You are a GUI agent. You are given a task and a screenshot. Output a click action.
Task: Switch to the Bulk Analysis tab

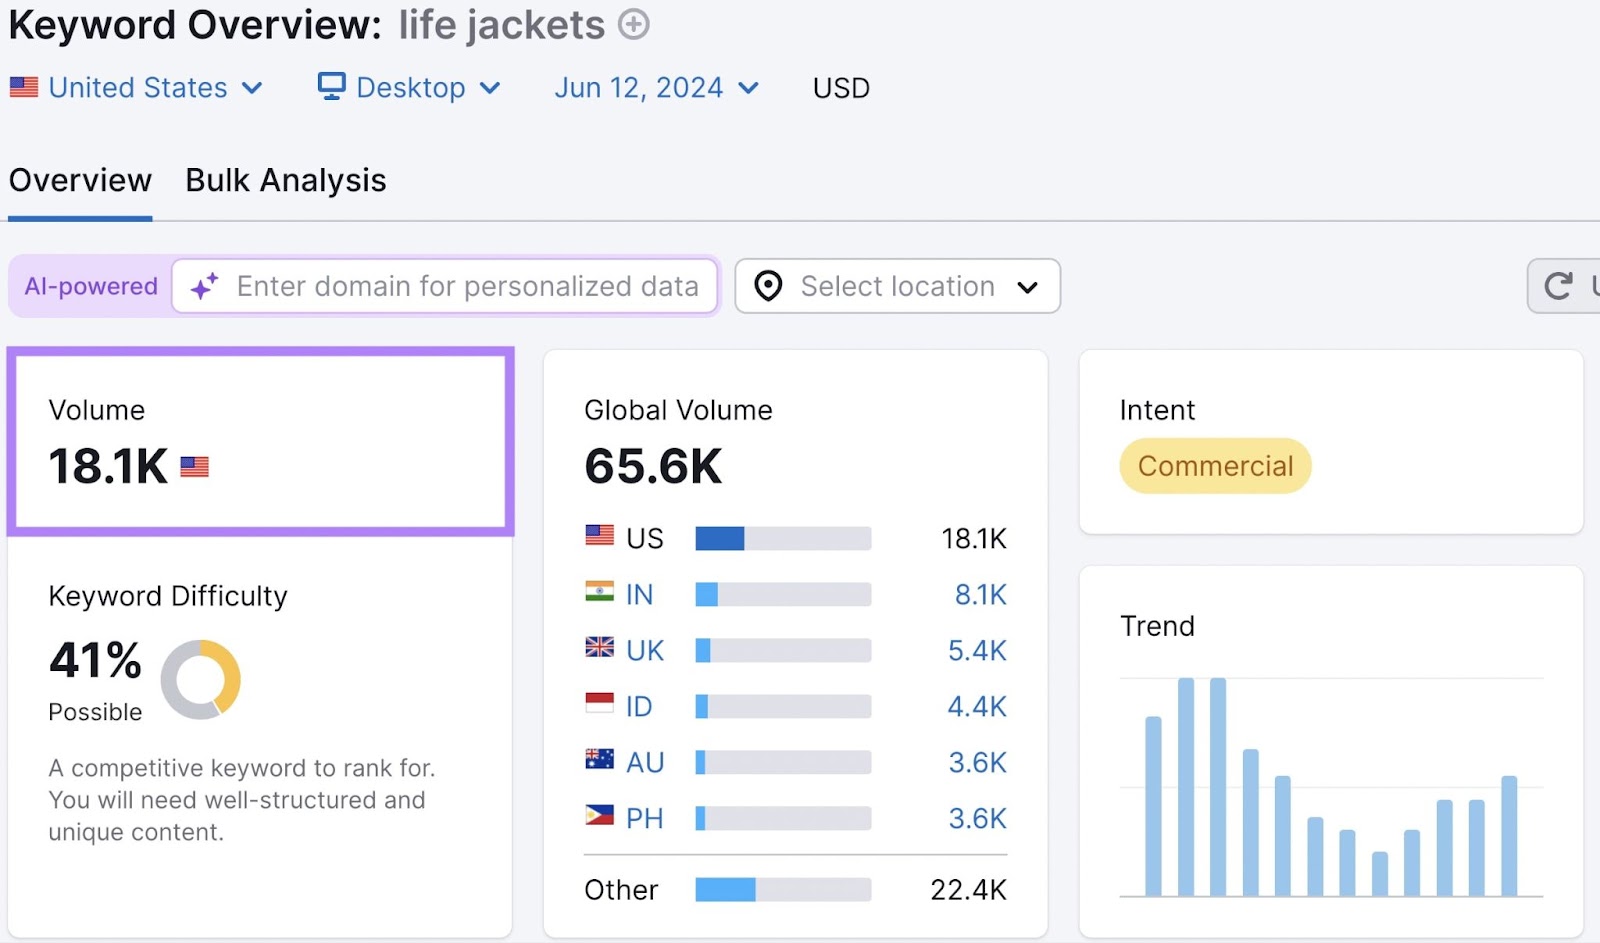click(286, 181)
